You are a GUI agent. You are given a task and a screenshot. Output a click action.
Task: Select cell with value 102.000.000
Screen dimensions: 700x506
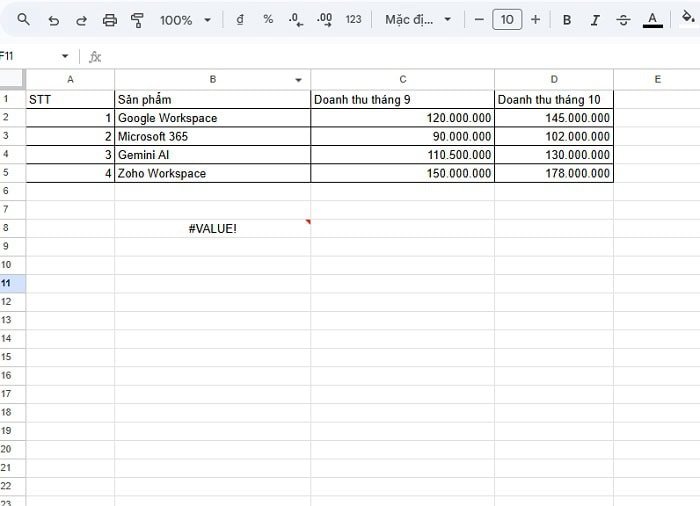554,136
